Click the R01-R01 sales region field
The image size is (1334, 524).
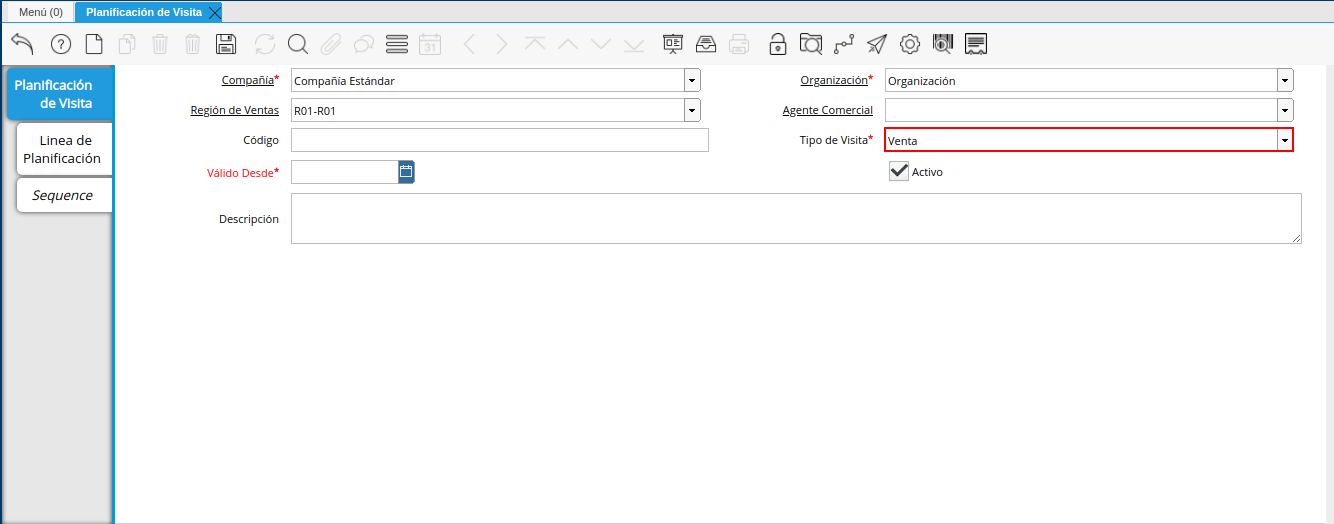488,111
